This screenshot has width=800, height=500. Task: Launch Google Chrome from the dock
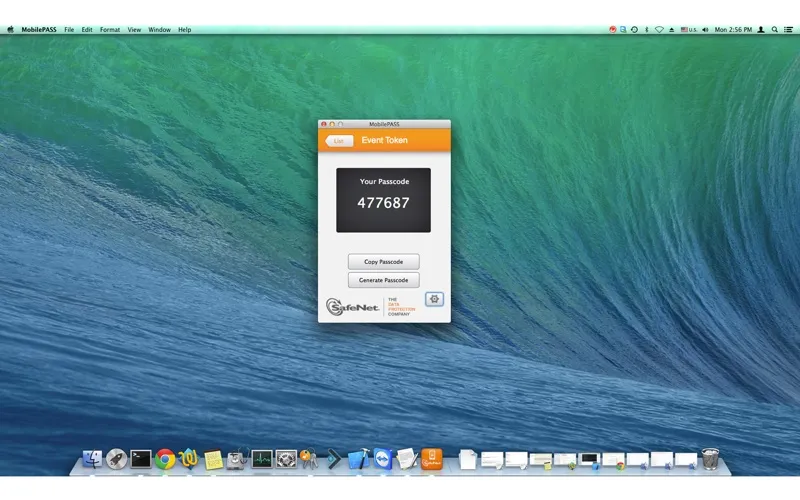(165, 459)
